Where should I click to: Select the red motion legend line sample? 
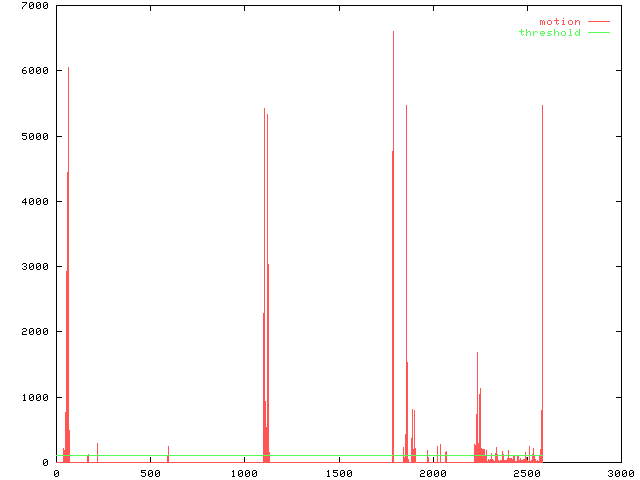click(598, 22)
